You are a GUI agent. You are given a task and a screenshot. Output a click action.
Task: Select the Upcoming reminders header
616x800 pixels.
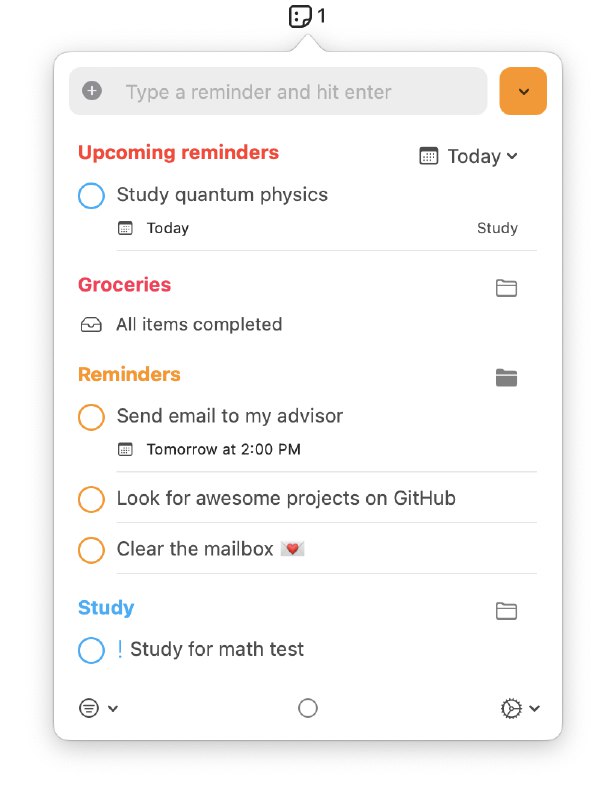(177, 153)
